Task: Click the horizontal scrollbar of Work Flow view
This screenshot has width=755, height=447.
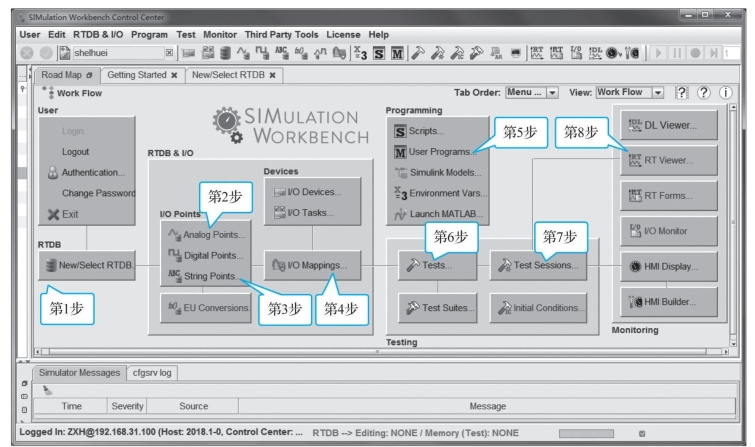Action: [x=378, y=352]
